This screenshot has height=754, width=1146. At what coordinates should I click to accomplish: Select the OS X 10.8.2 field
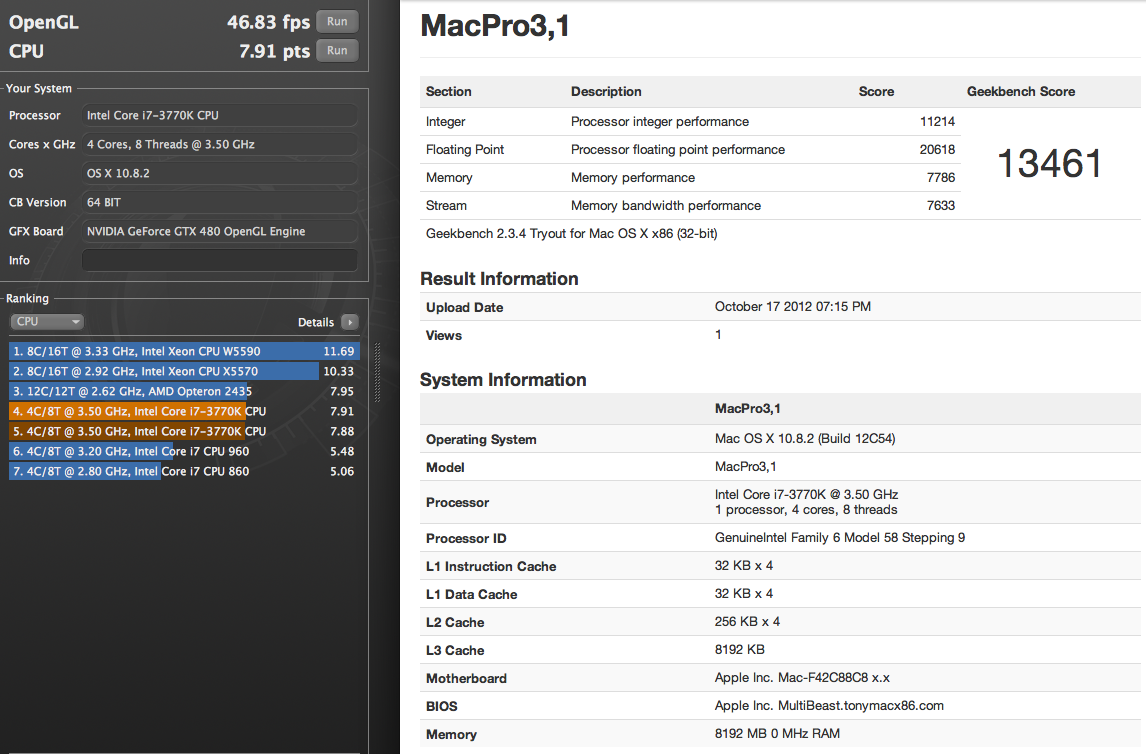coord(220,173)
